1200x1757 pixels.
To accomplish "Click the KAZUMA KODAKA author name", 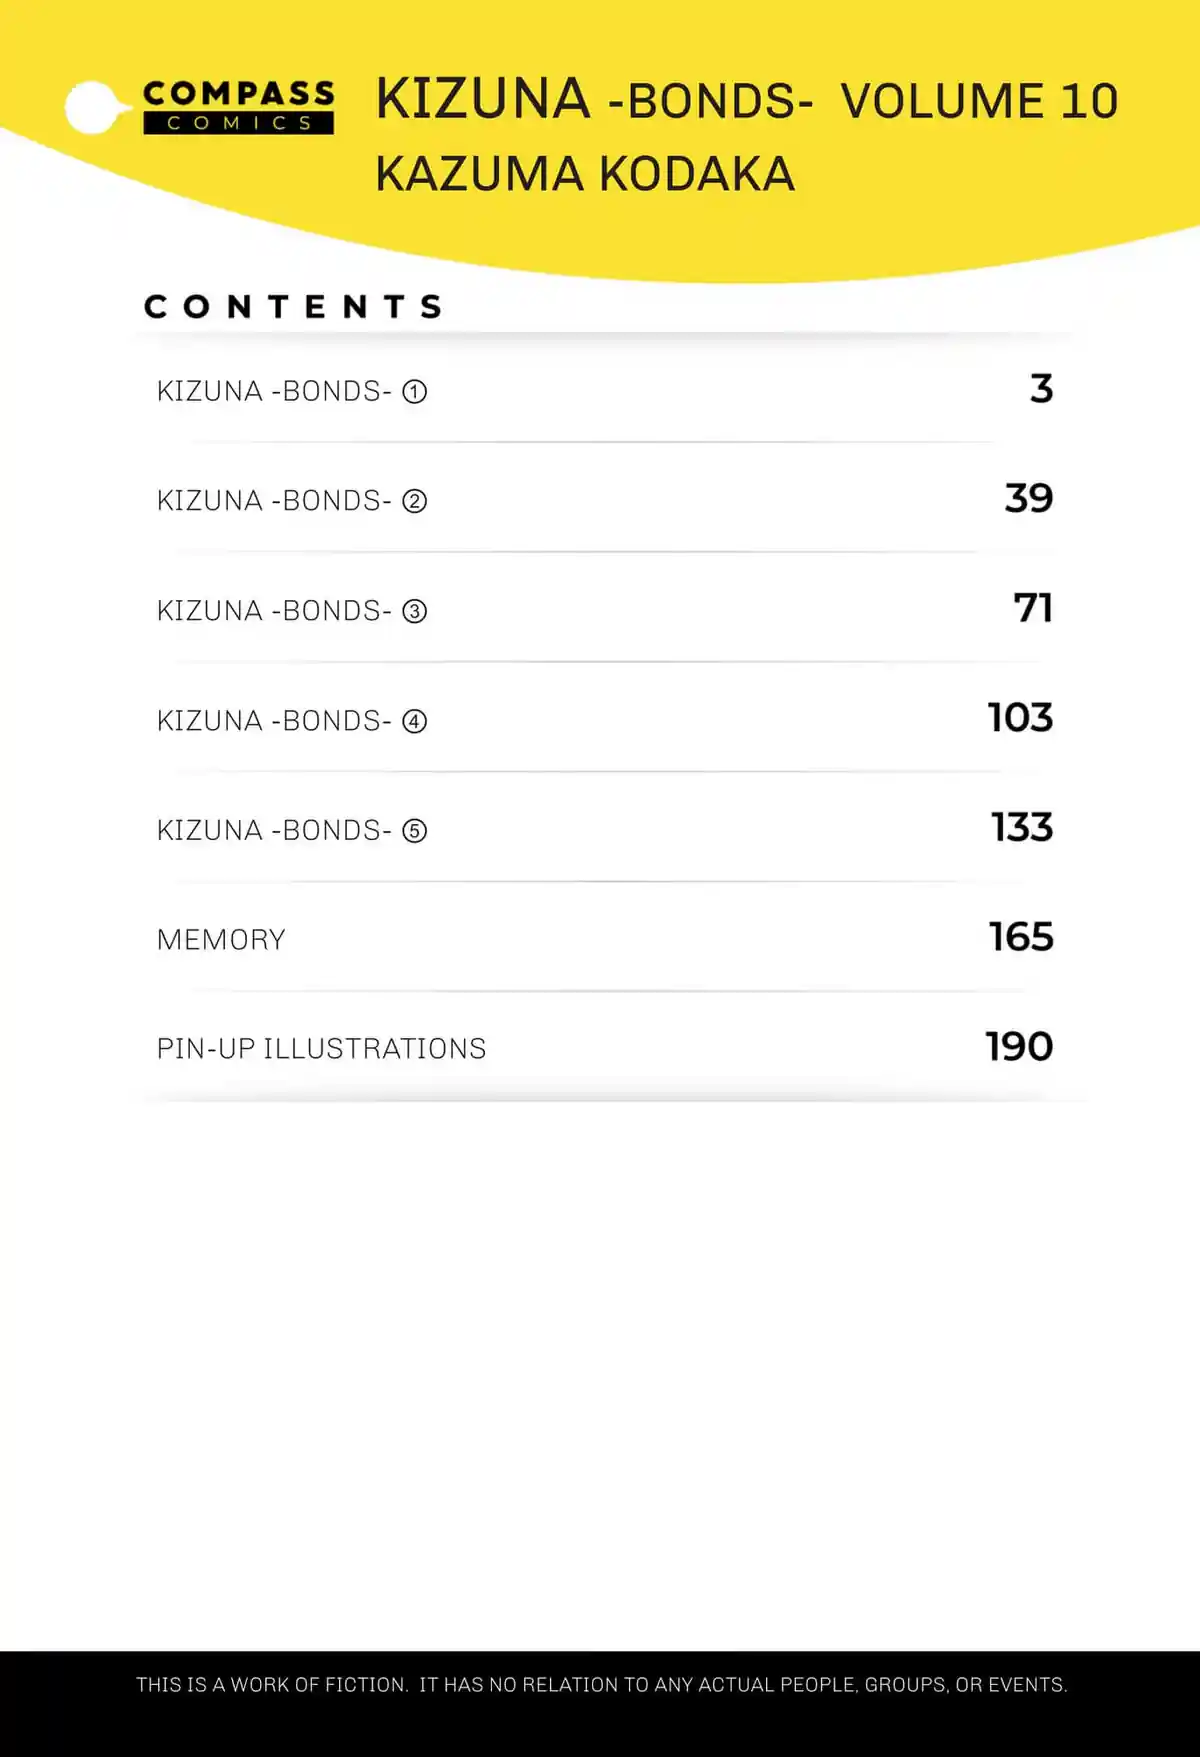I will coord(585,174).
